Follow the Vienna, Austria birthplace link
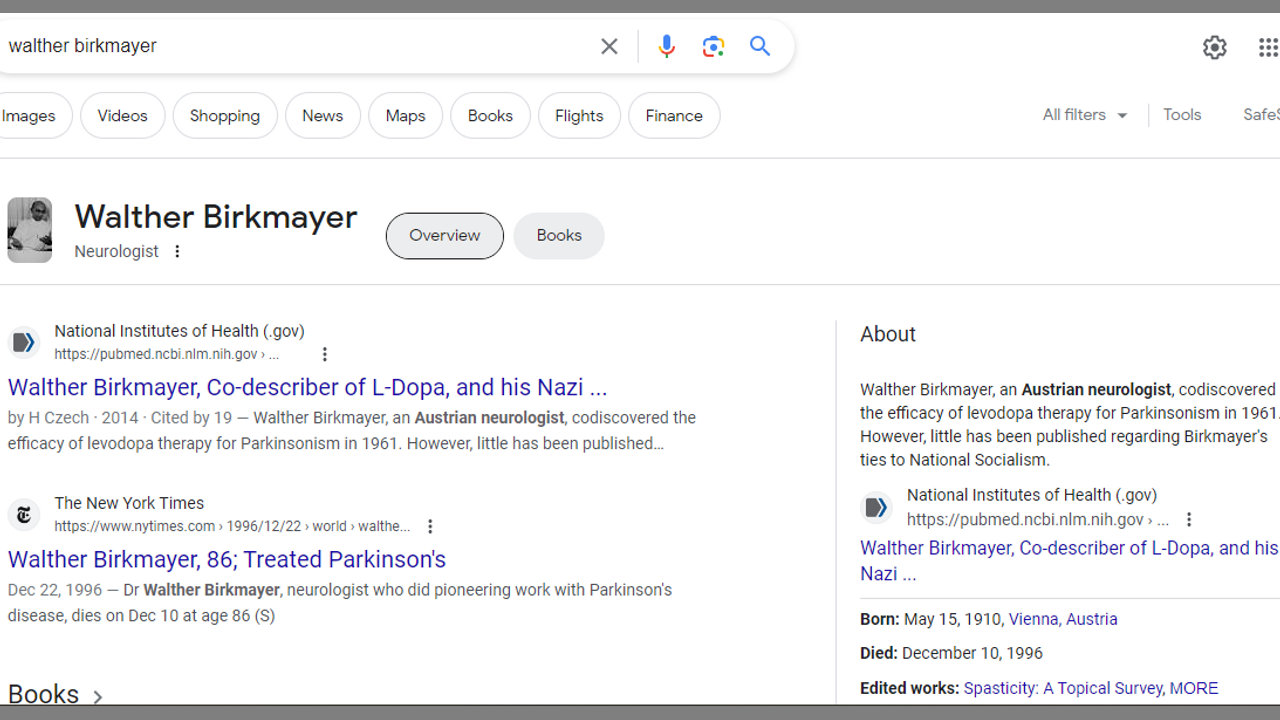 pyautogui.click(x=1062, y=619)
